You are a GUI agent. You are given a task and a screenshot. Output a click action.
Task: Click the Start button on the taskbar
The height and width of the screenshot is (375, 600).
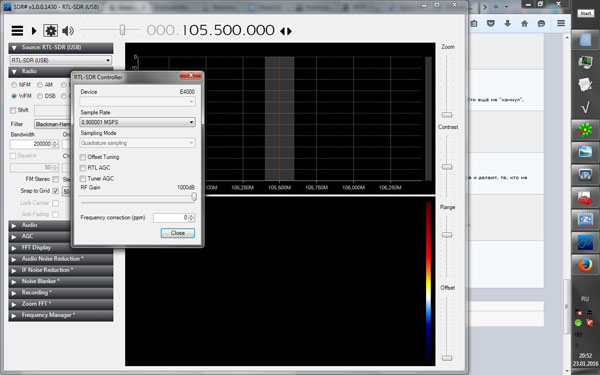[585, 13]
